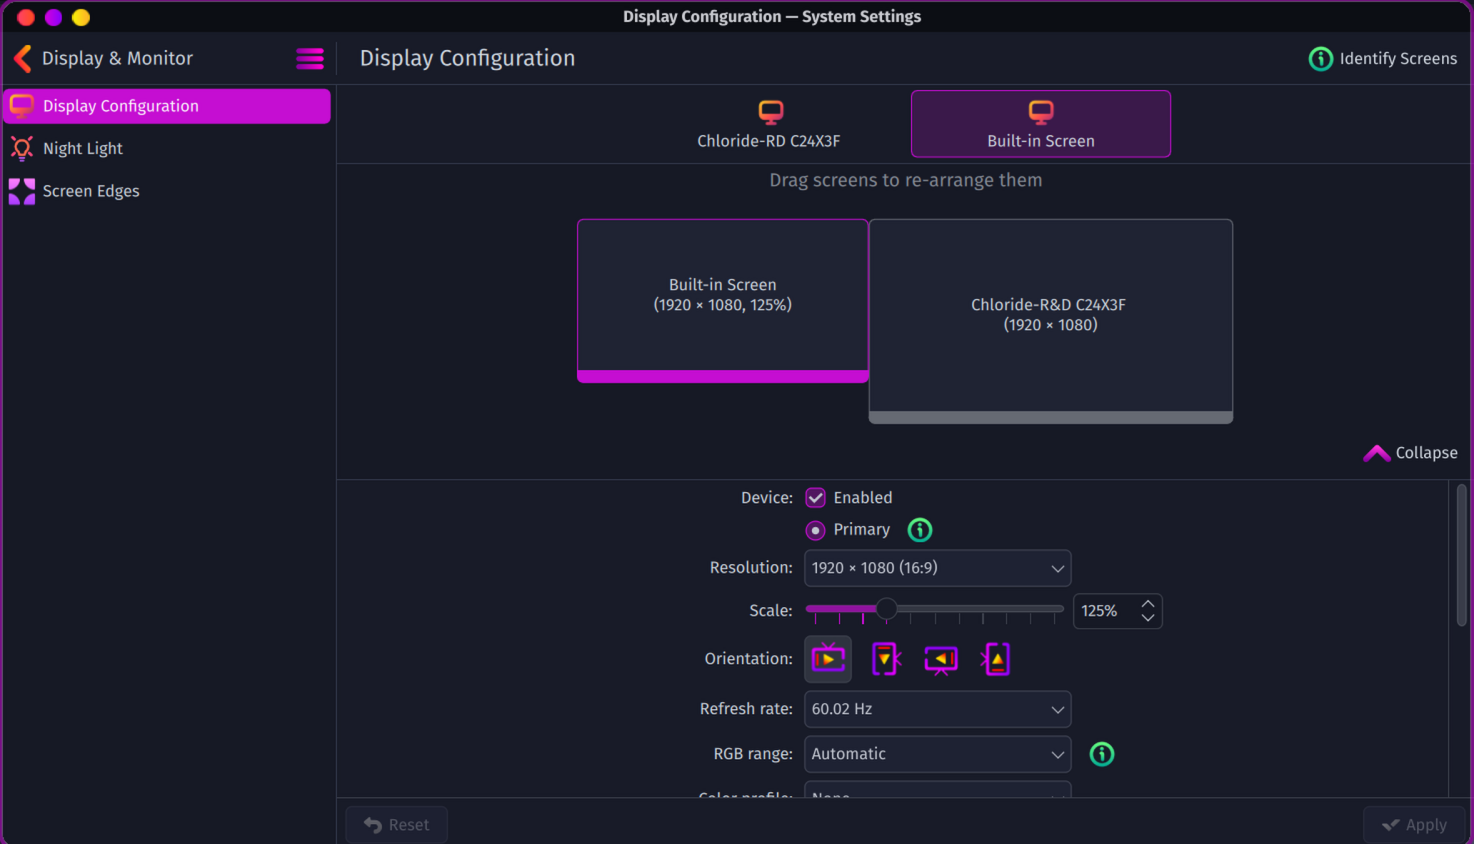The height and width of the screenshot is (844, 1474).
Task: Choose the portrait orientation icon with up arrow
Action: pos(996,659)
